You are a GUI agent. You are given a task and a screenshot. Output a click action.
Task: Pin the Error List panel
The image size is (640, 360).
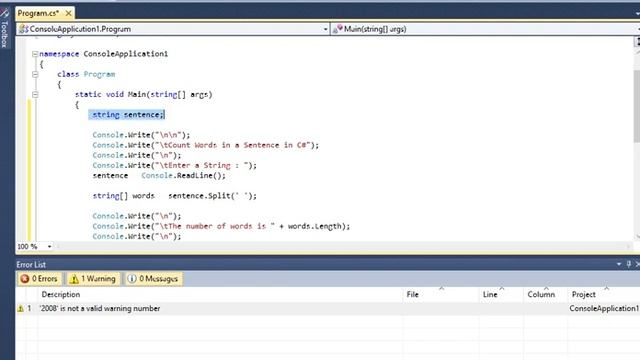pyautogui.click(x=629, y=264)
